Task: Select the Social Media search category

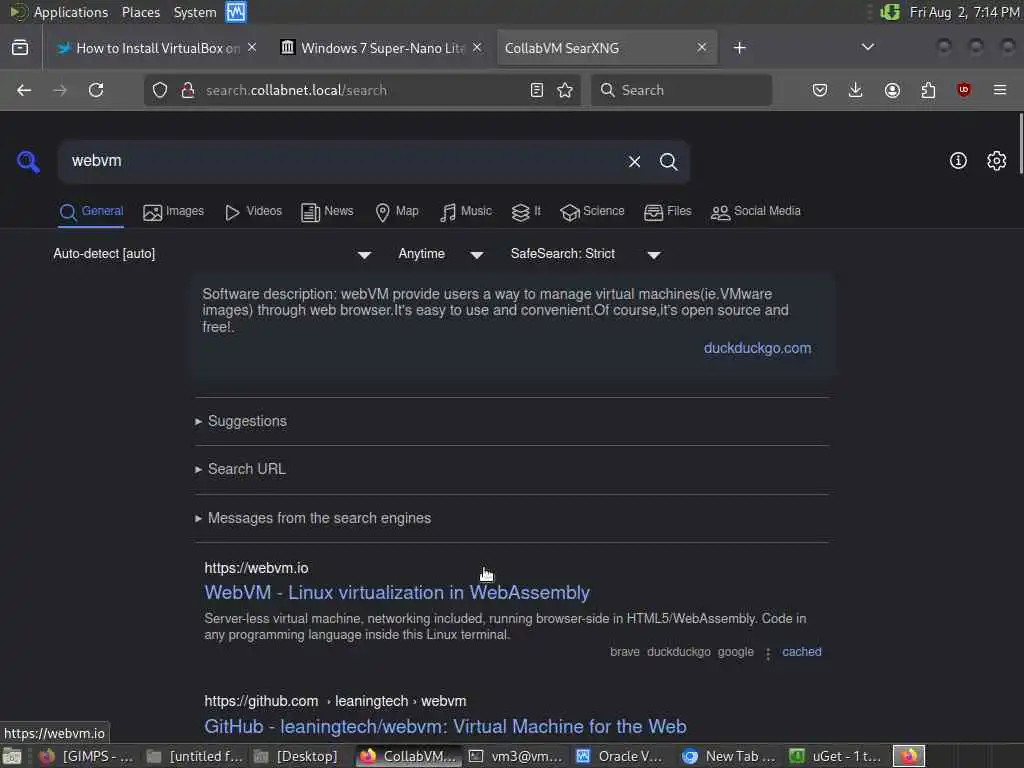Action: pos(756,212)
